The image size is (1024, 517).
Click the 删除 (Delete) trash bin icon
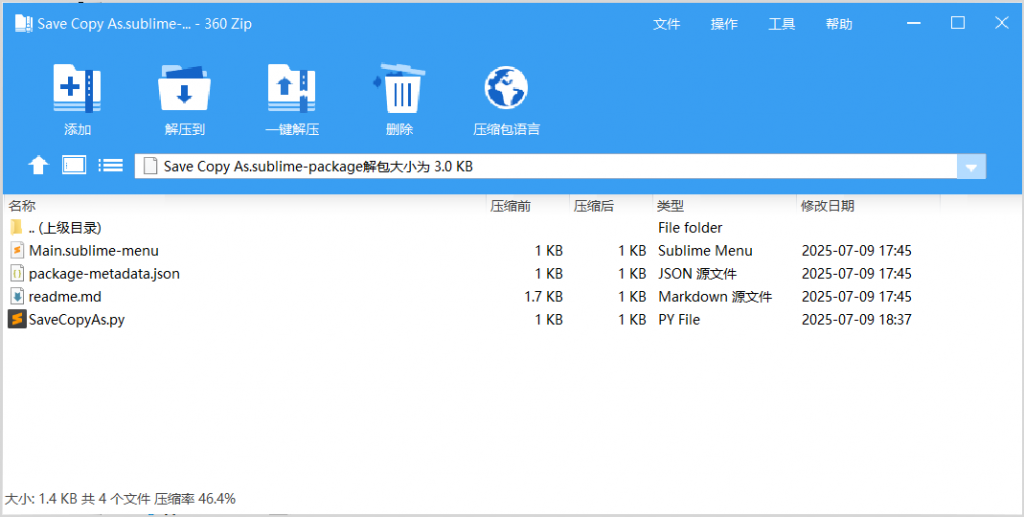(x=399, y=89)
